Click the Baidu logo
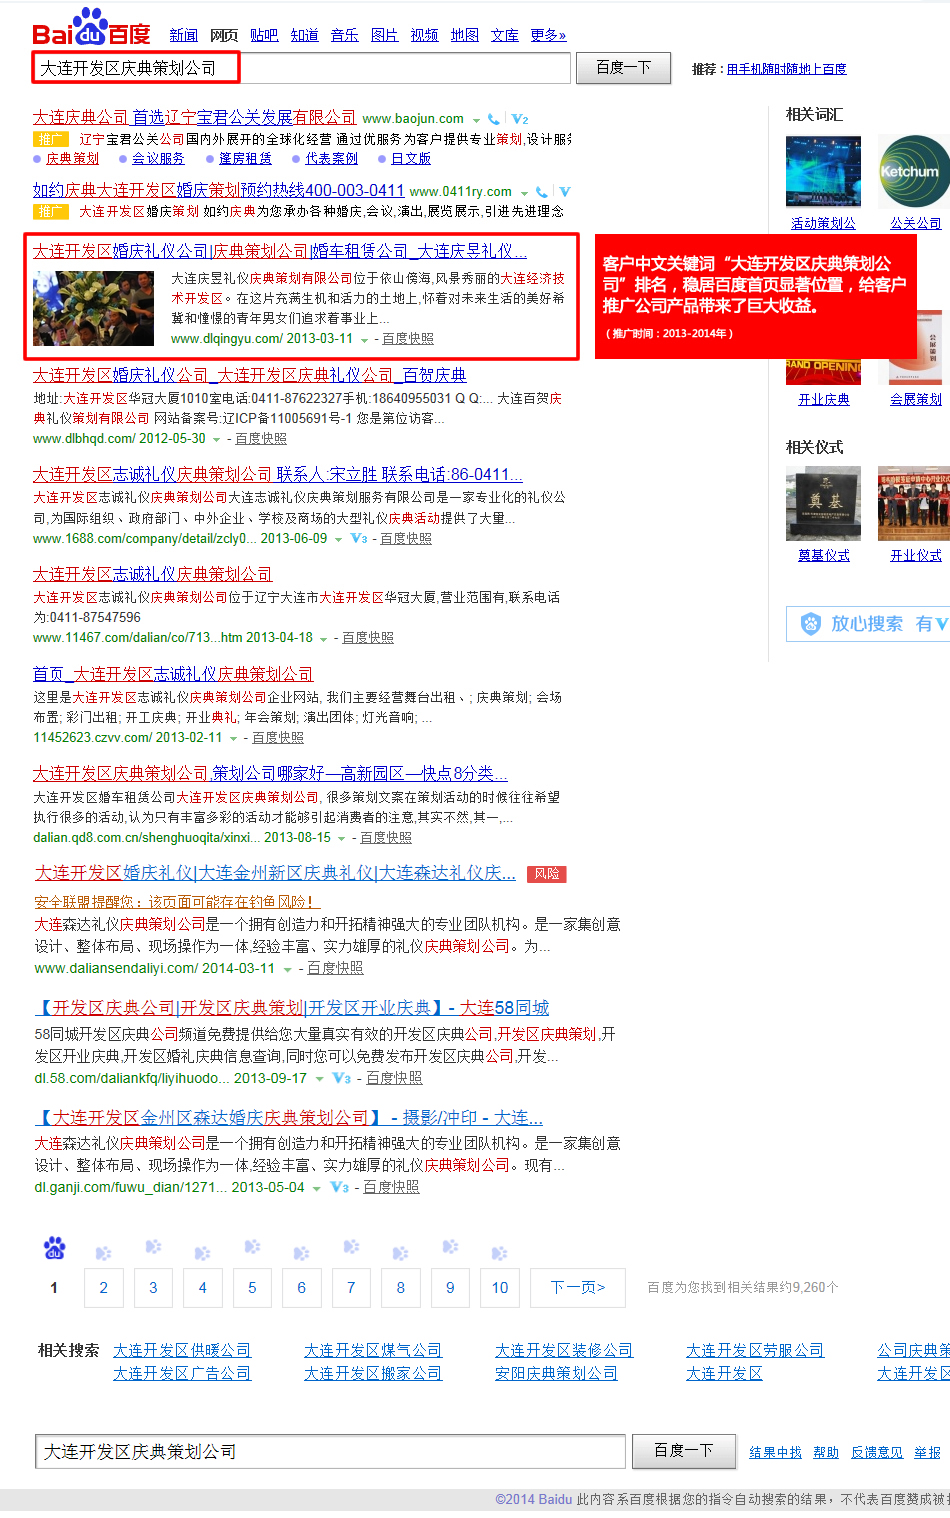The height and width of the screenshot is (1518, 950). coord(91,27)
